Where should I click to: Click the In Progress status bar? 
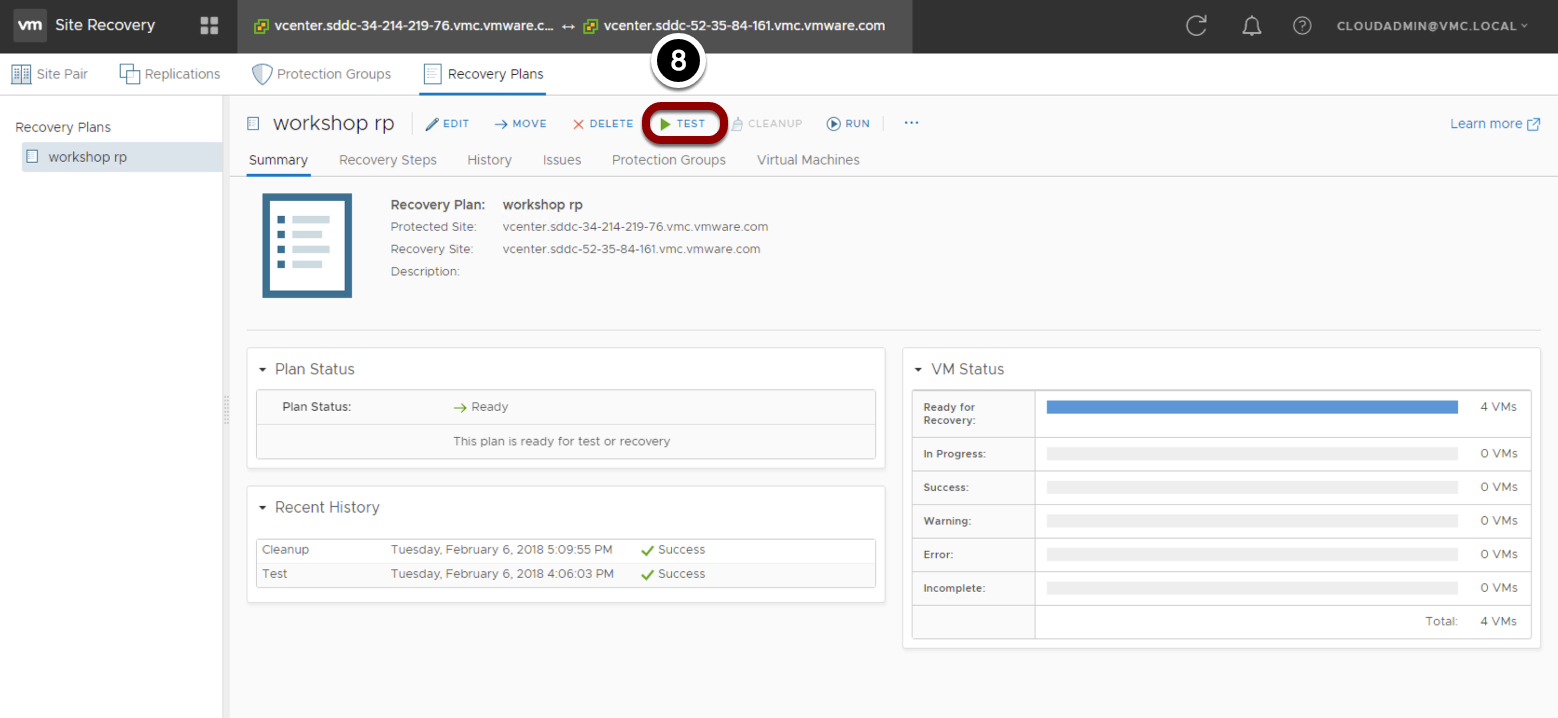[x=1252, y=454]
